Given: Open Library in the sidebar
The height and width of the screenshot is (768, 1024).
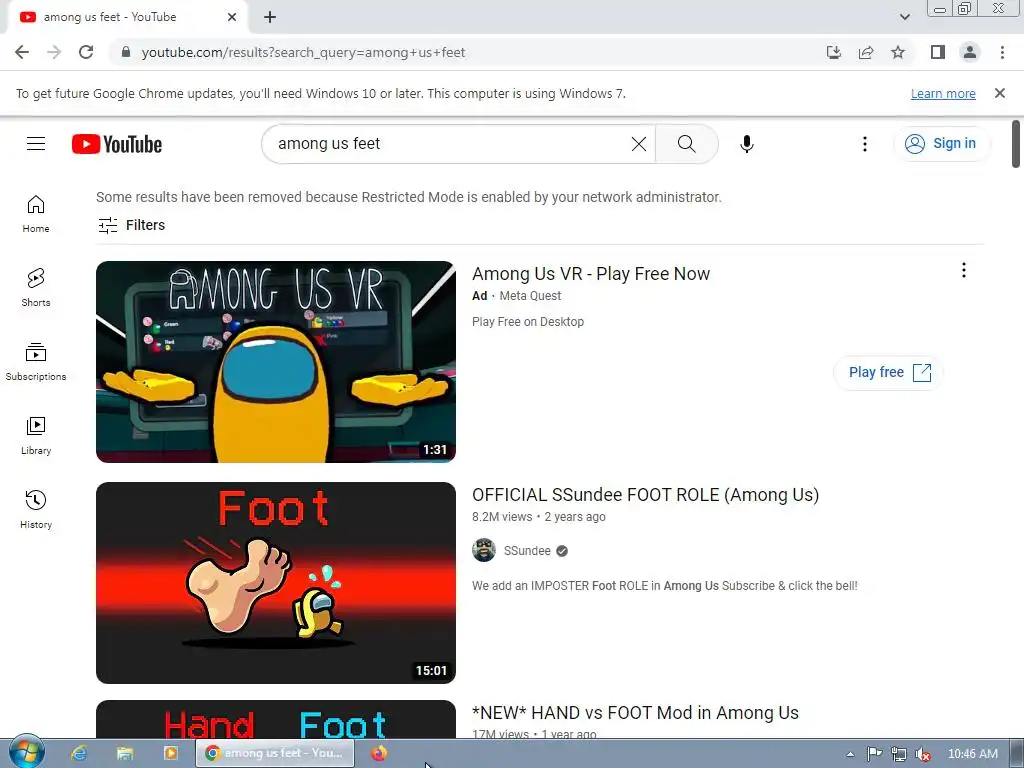Looking at the screenshot, I should tap(36, 436).
